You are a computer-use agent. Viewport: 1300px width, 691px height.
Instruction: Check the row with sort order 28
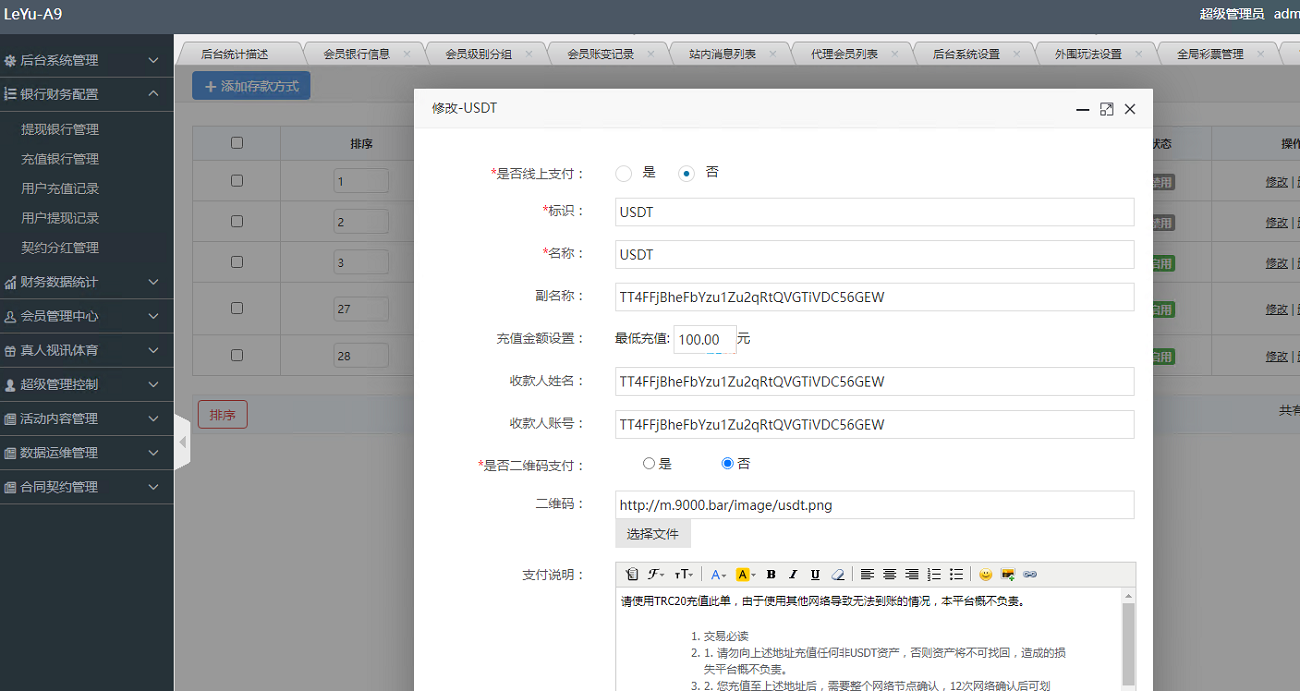pyautogui.click(x=237, y=355)
